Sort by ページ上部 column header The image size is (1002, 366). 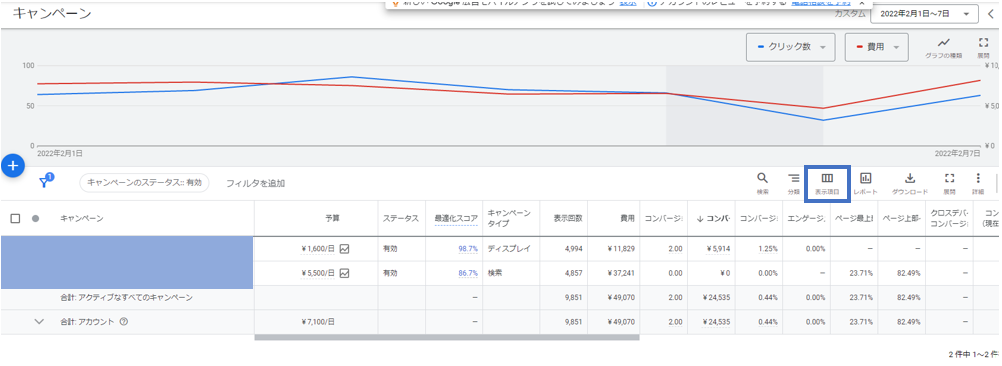coord(902,218)
